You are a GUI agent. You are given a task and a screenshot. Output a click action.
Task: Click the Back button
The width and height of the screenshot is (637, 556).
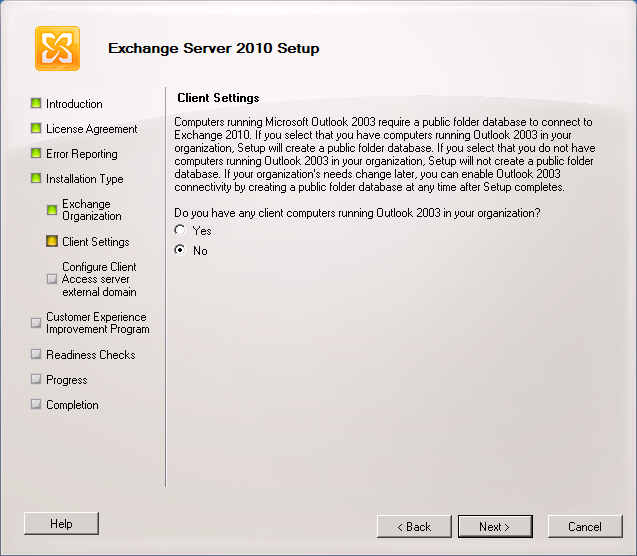coord(414,526)
